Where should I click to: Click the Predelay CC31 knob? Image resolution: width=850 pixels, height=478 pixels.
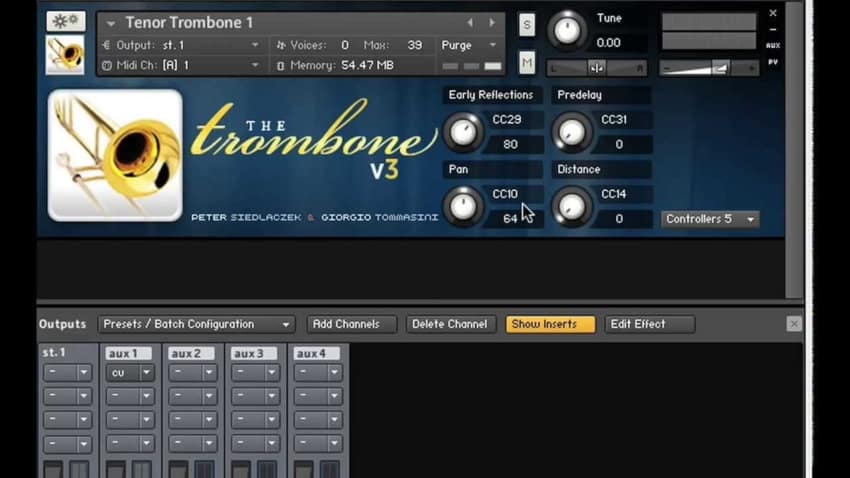571,132
